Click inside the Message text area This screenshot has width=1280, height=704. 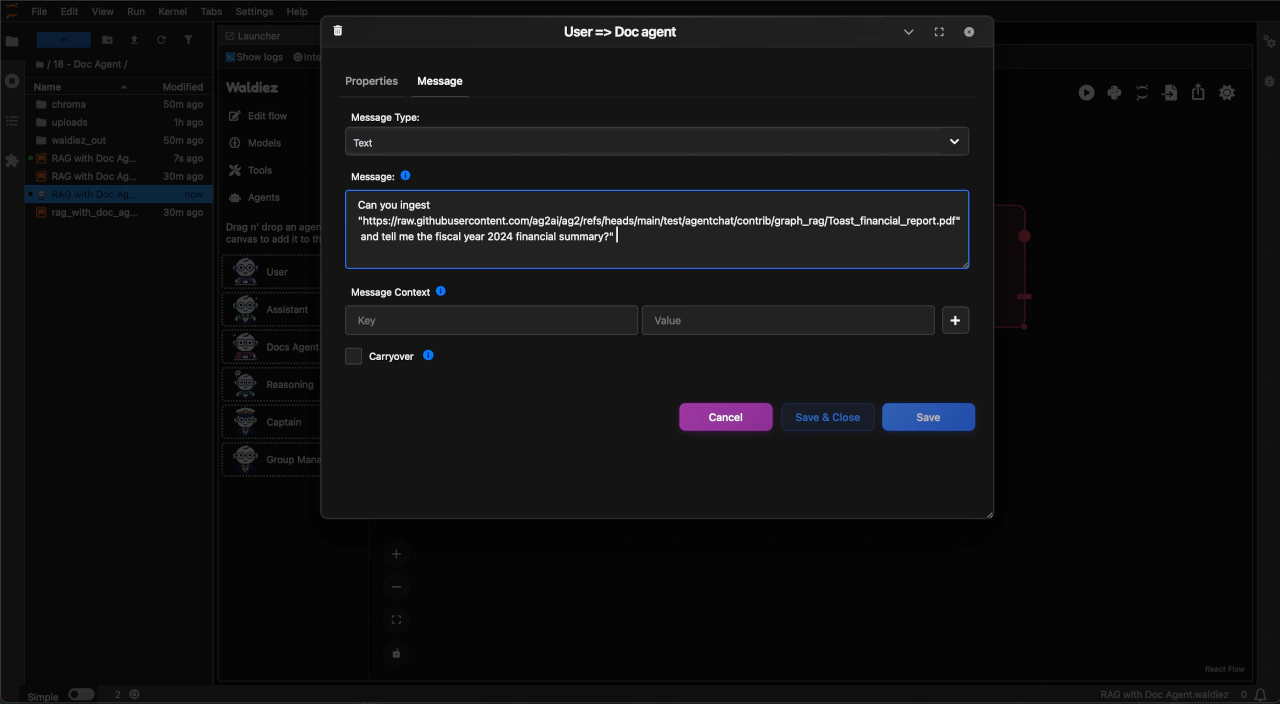[656, 229]
